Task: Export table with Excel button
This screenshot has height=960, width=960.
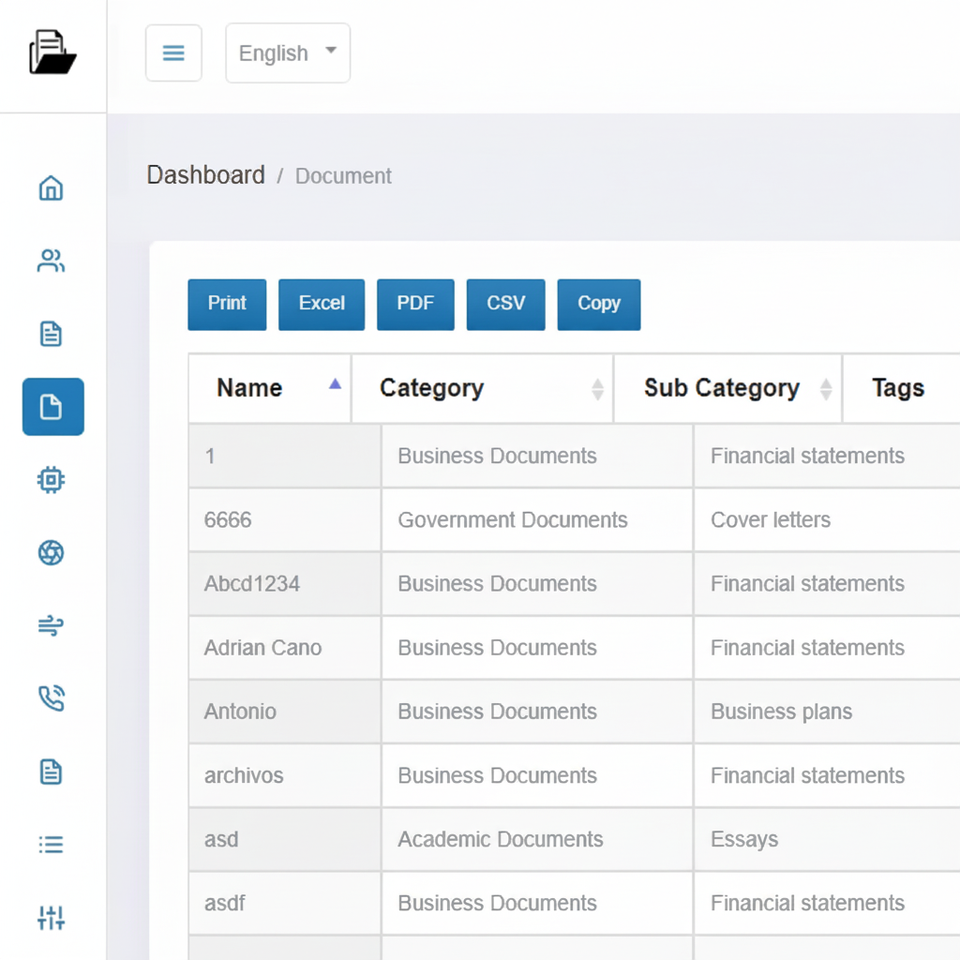Action: pos(321,304)
